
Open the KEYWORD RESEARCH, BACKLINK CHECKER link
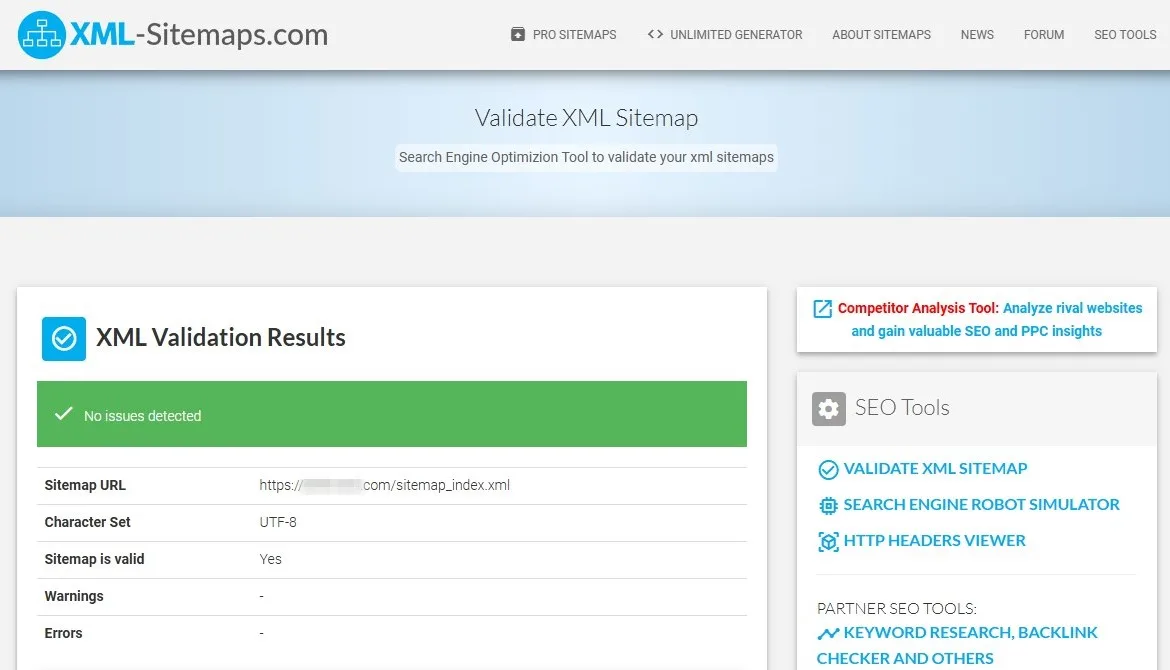click(957, 645)
